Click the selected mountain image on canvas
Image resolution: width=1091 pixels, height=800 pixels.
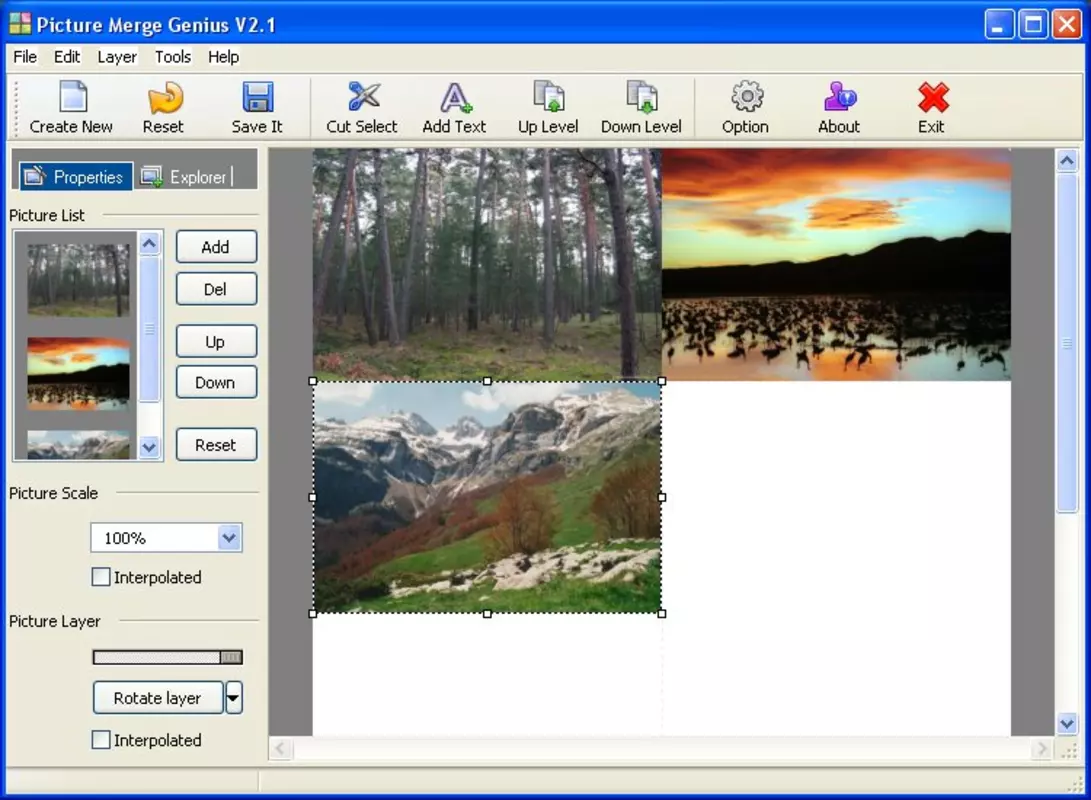click(487, 497)
